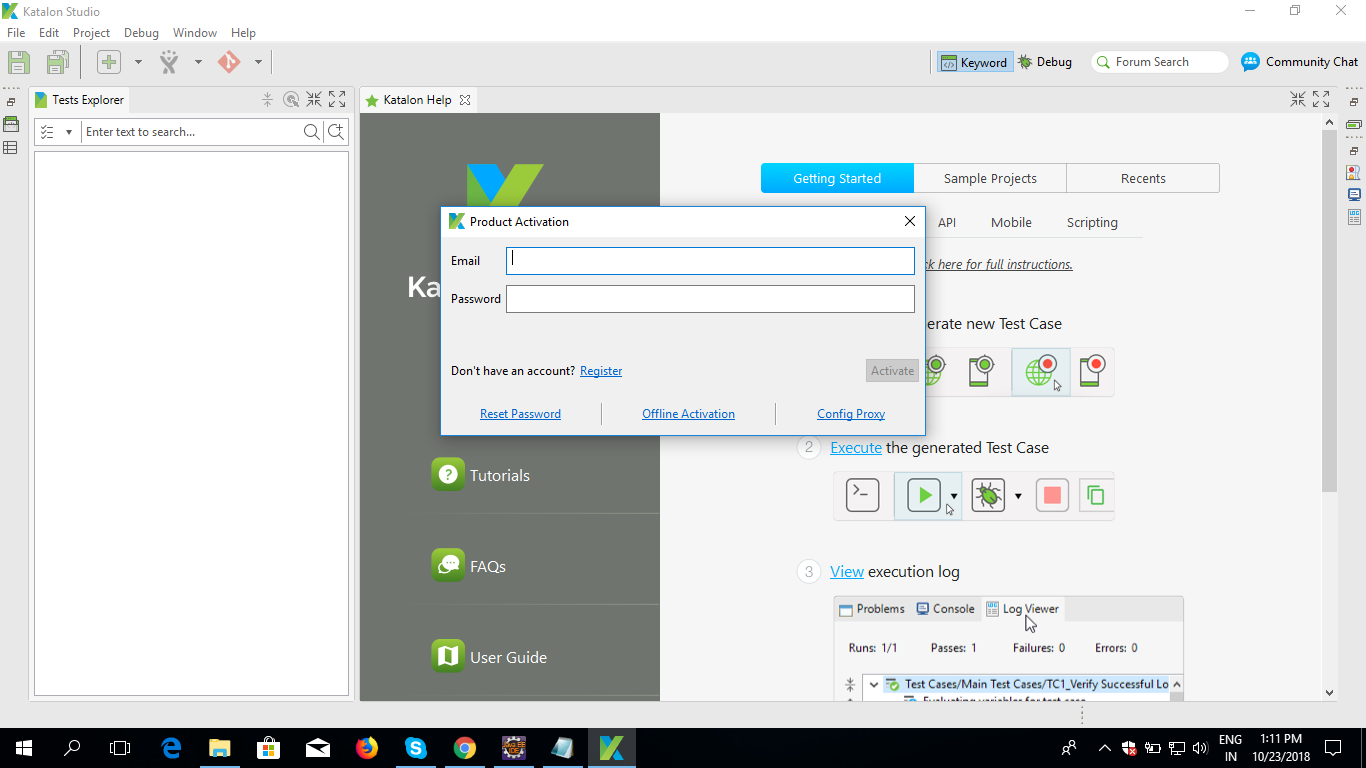Image resolution: width=1366 pixels, height=768 pixels.
Task: Open the Project menu
Action: (91, 33)
